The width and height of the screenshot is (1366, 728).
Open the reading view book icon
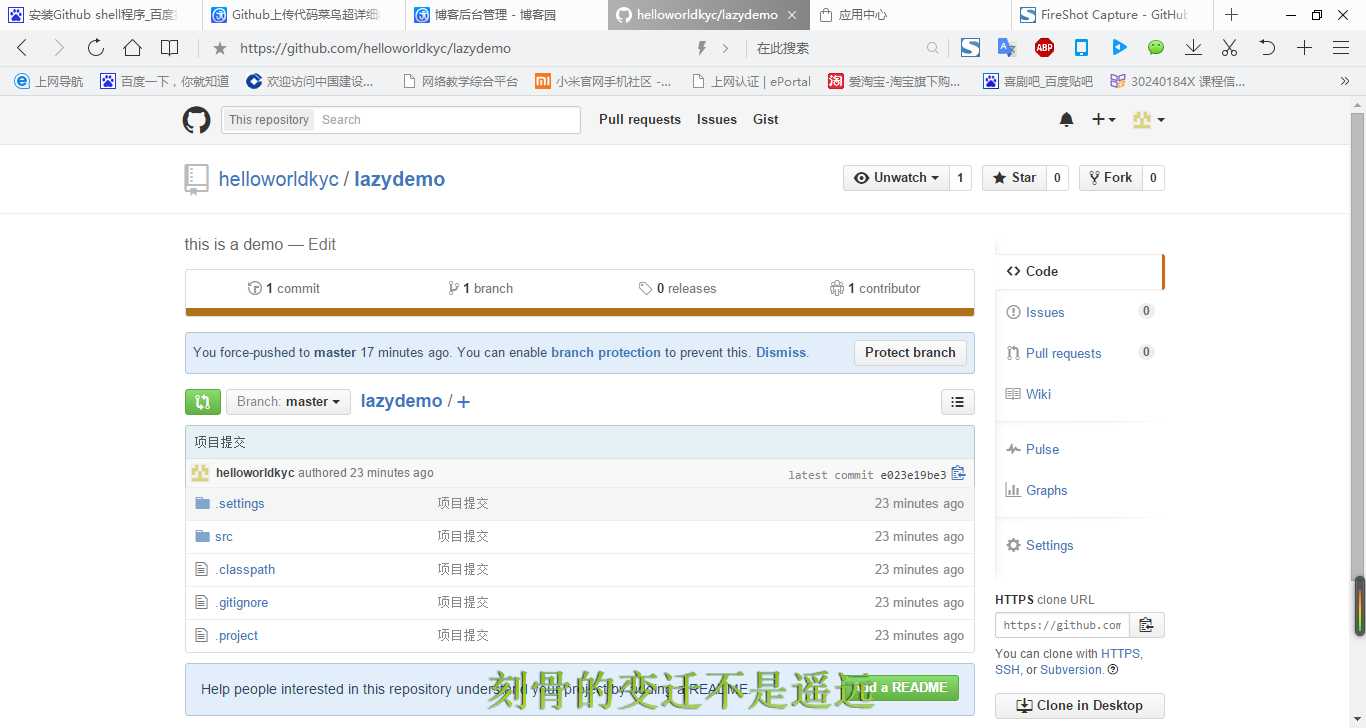point(170,48)
